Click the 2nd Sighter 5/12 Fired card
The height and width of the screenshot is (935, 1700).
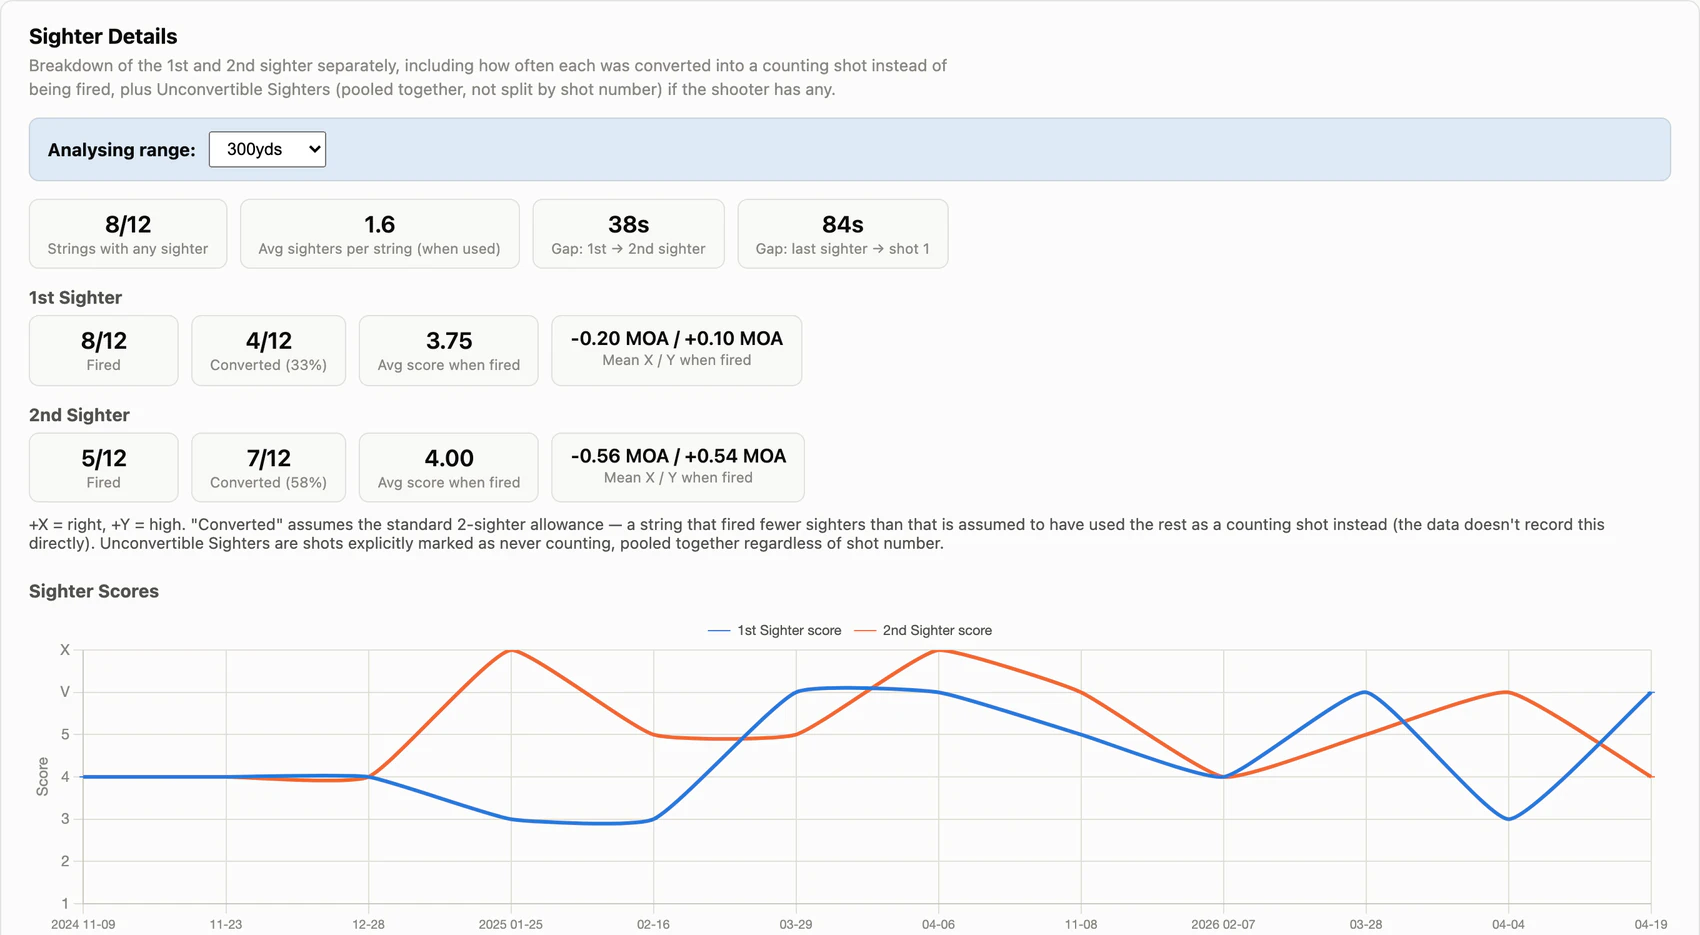click(103, 468)
